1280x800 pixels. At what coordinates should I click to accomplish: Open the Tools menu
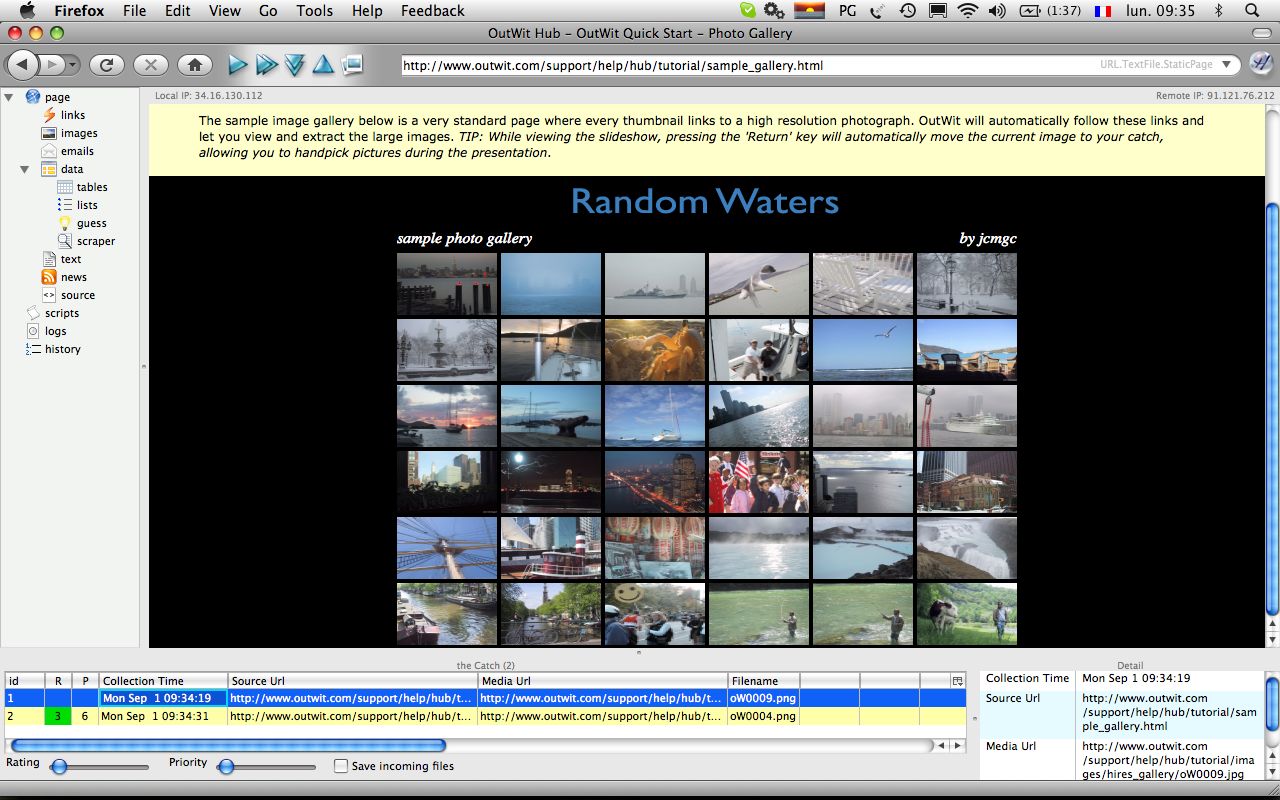pos(314,11)
